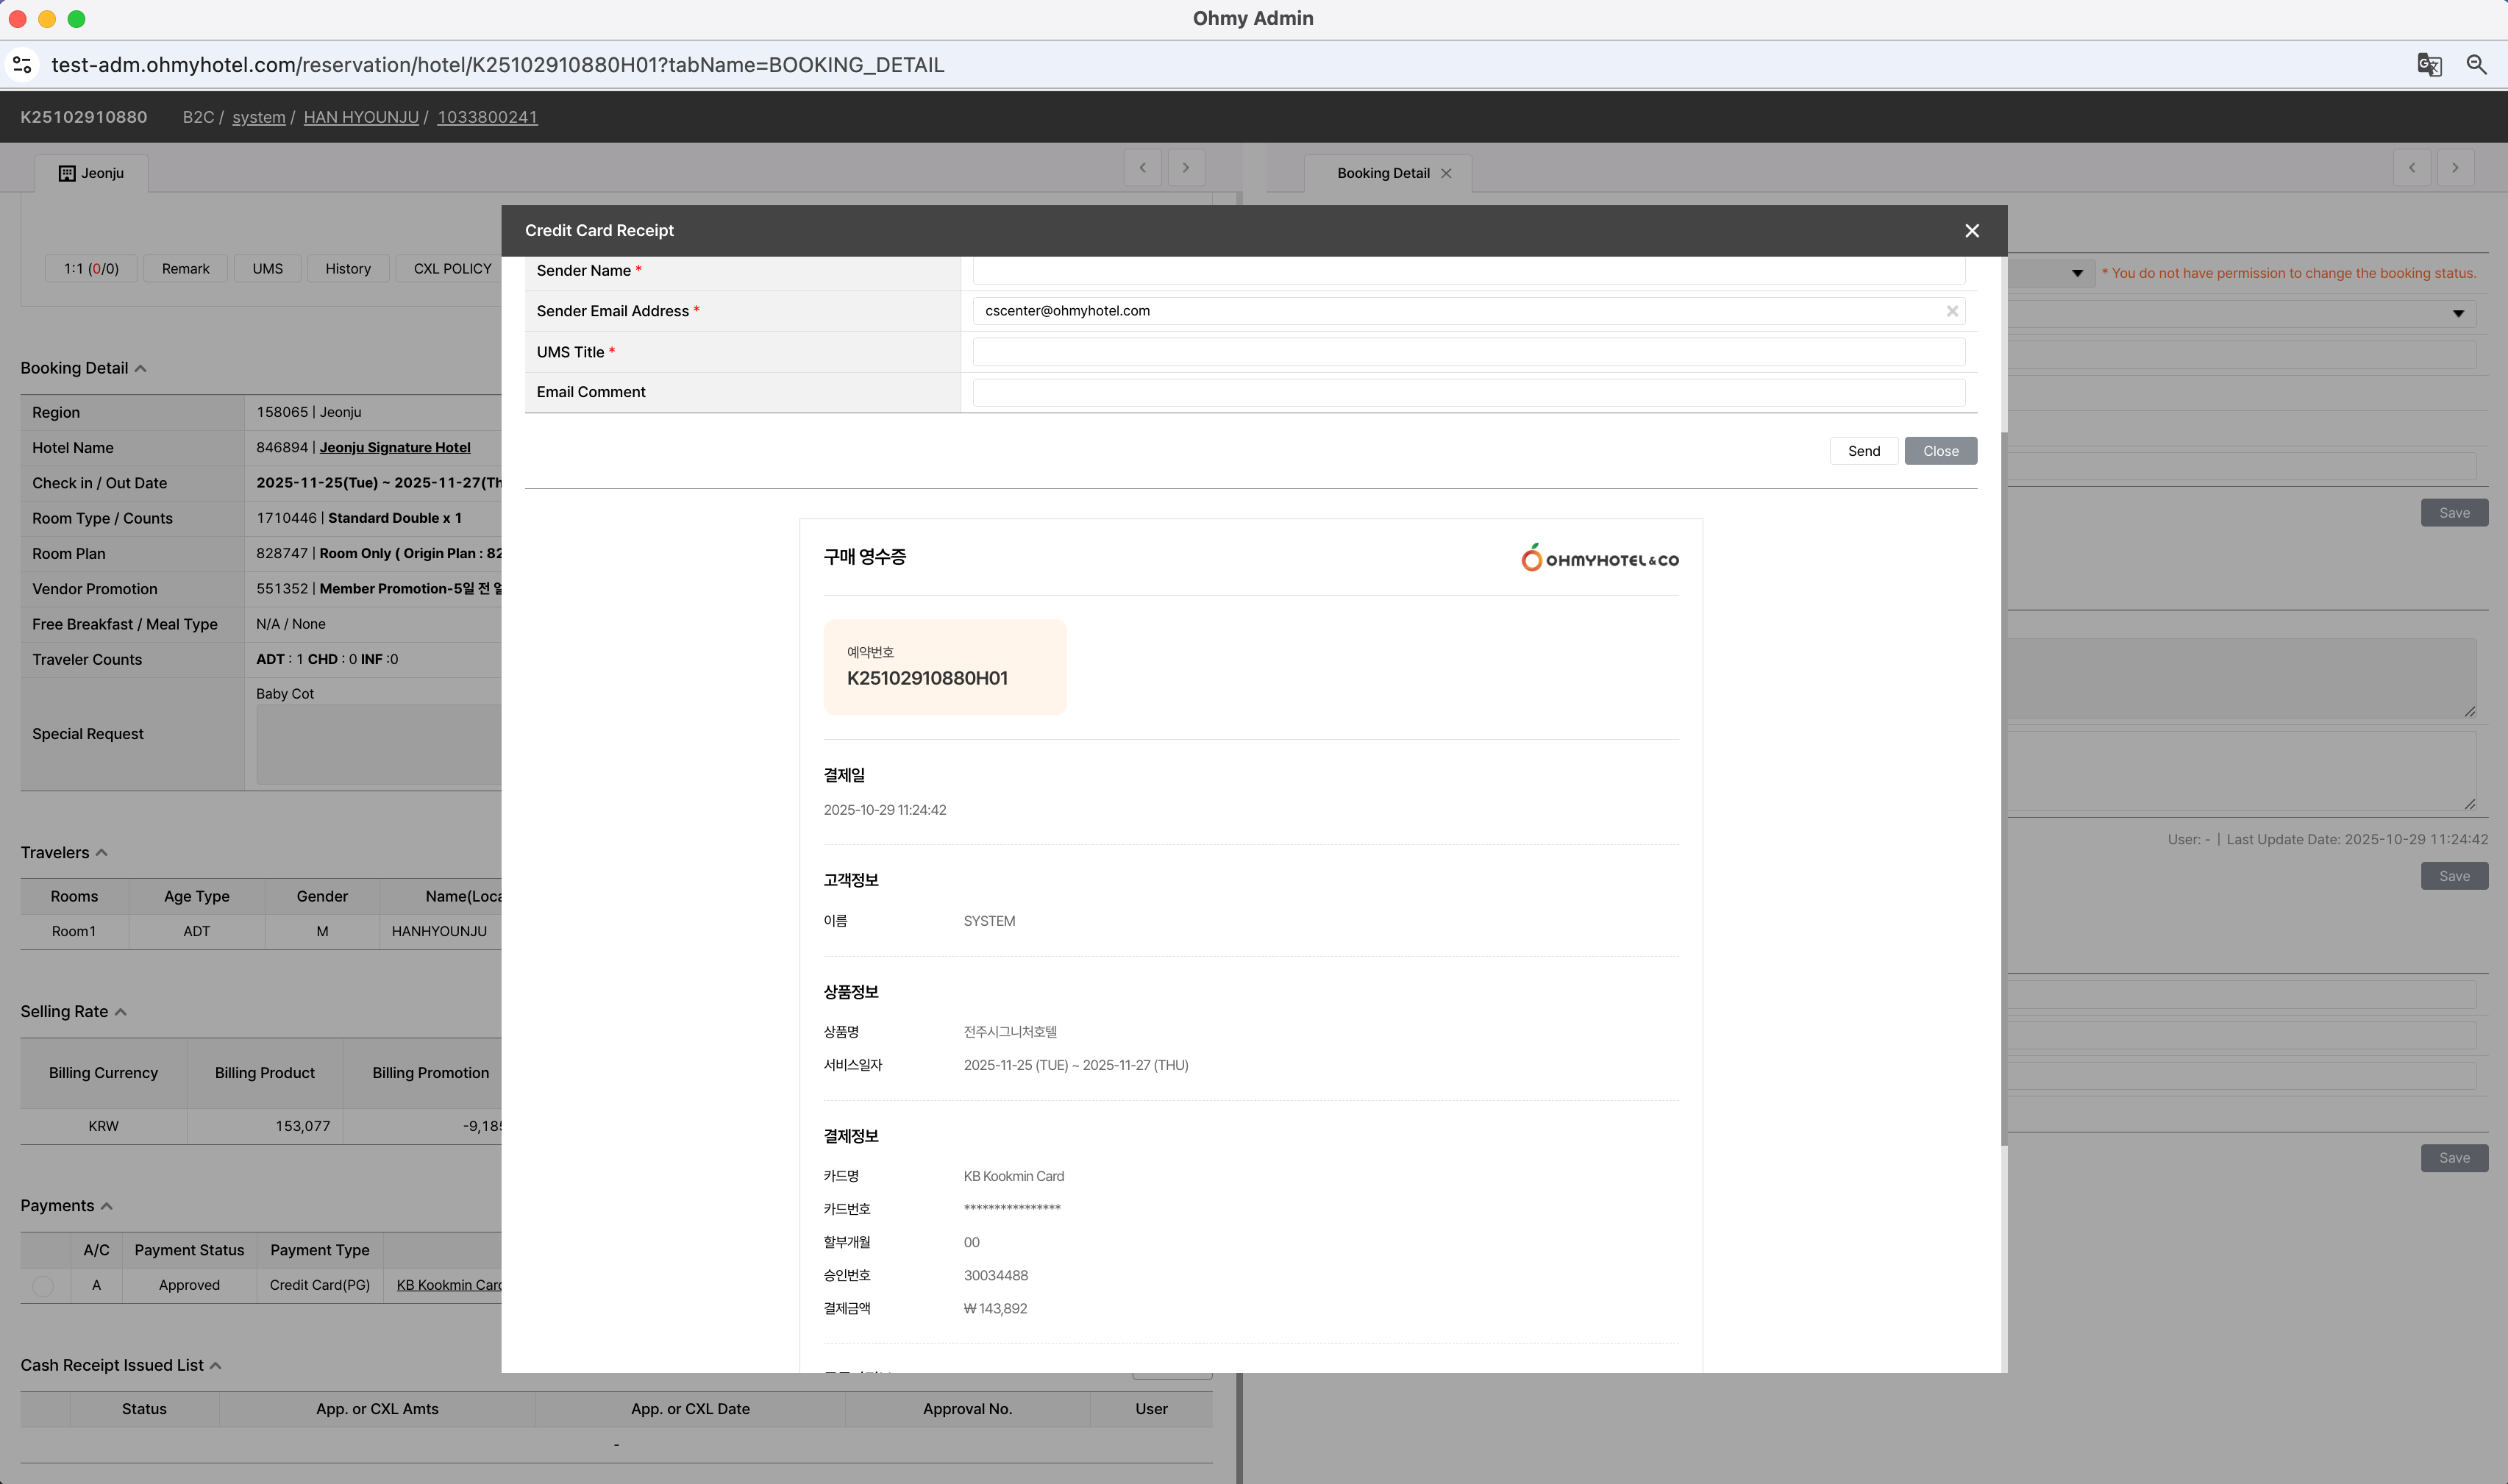Open the Jeonju Signature Hotel link
This screenshot has width=2508, height=1484.
point(395,448)
